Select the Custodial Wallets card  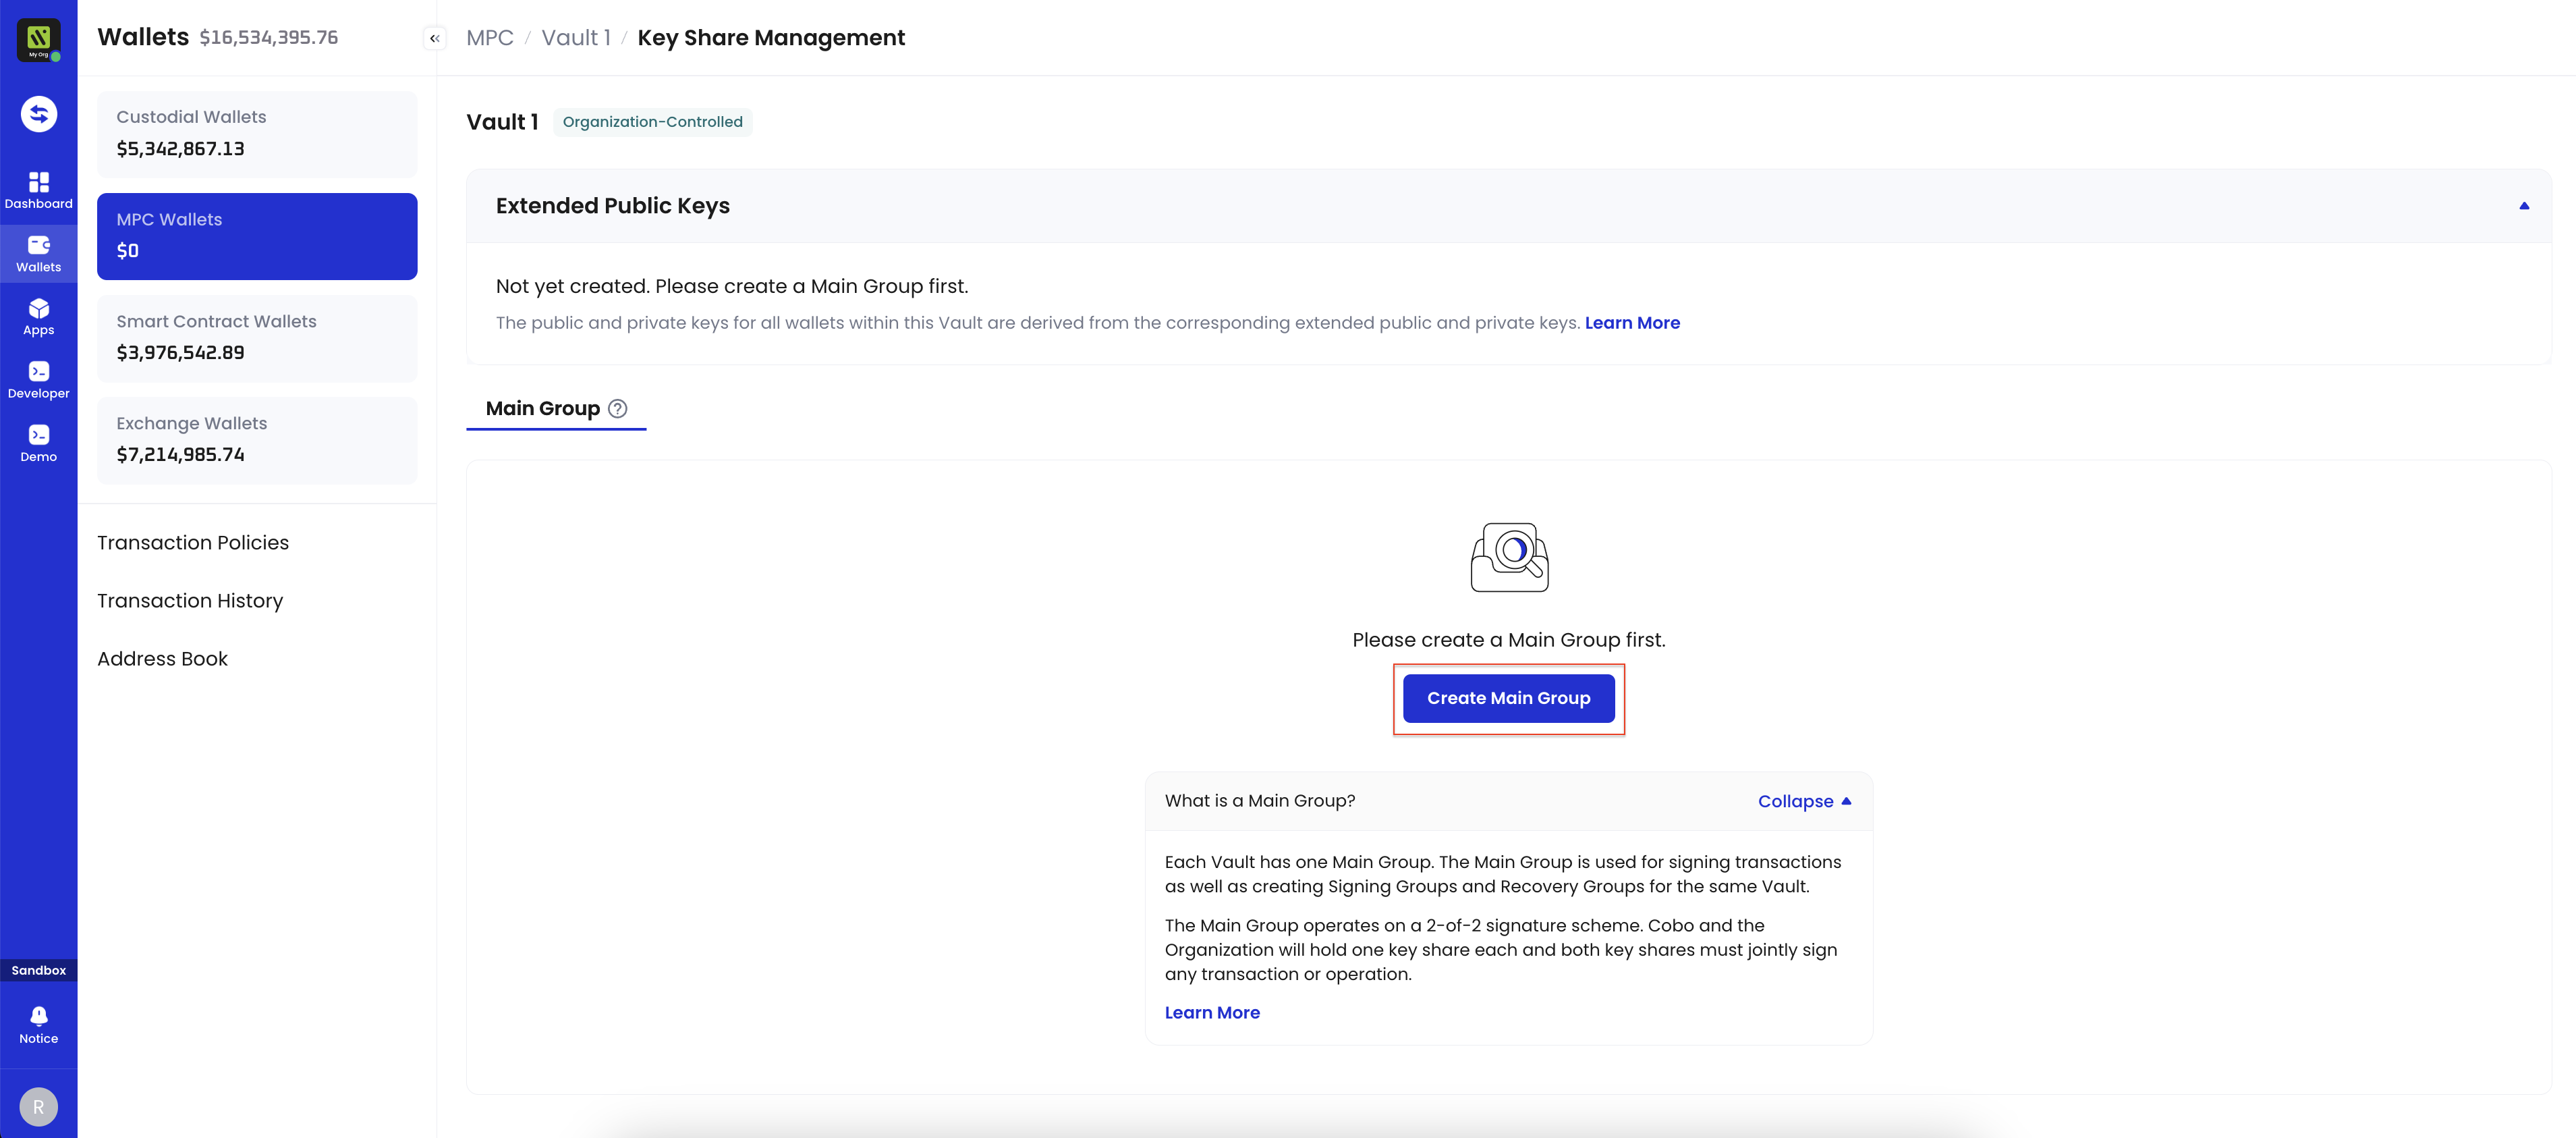point(257,134)
